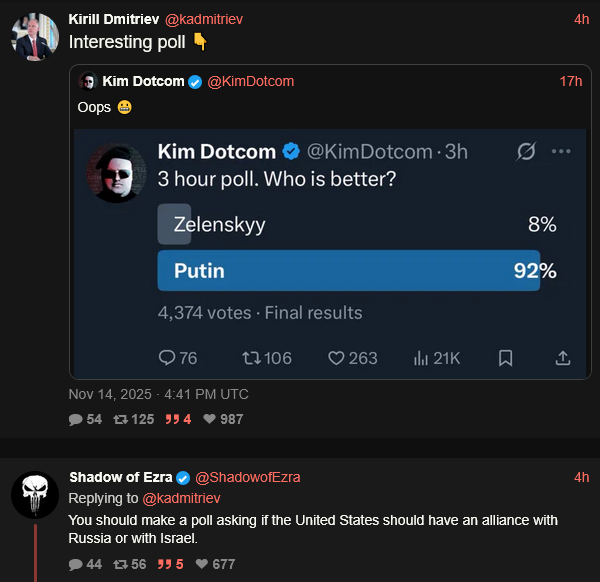Click heart icon with 263 in embedded tweet

tap(336, 358)
